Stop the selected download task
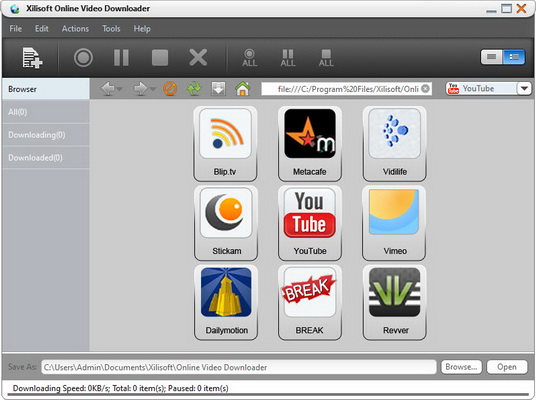This screenshot has width=536, height=400. tap(160, 57)
